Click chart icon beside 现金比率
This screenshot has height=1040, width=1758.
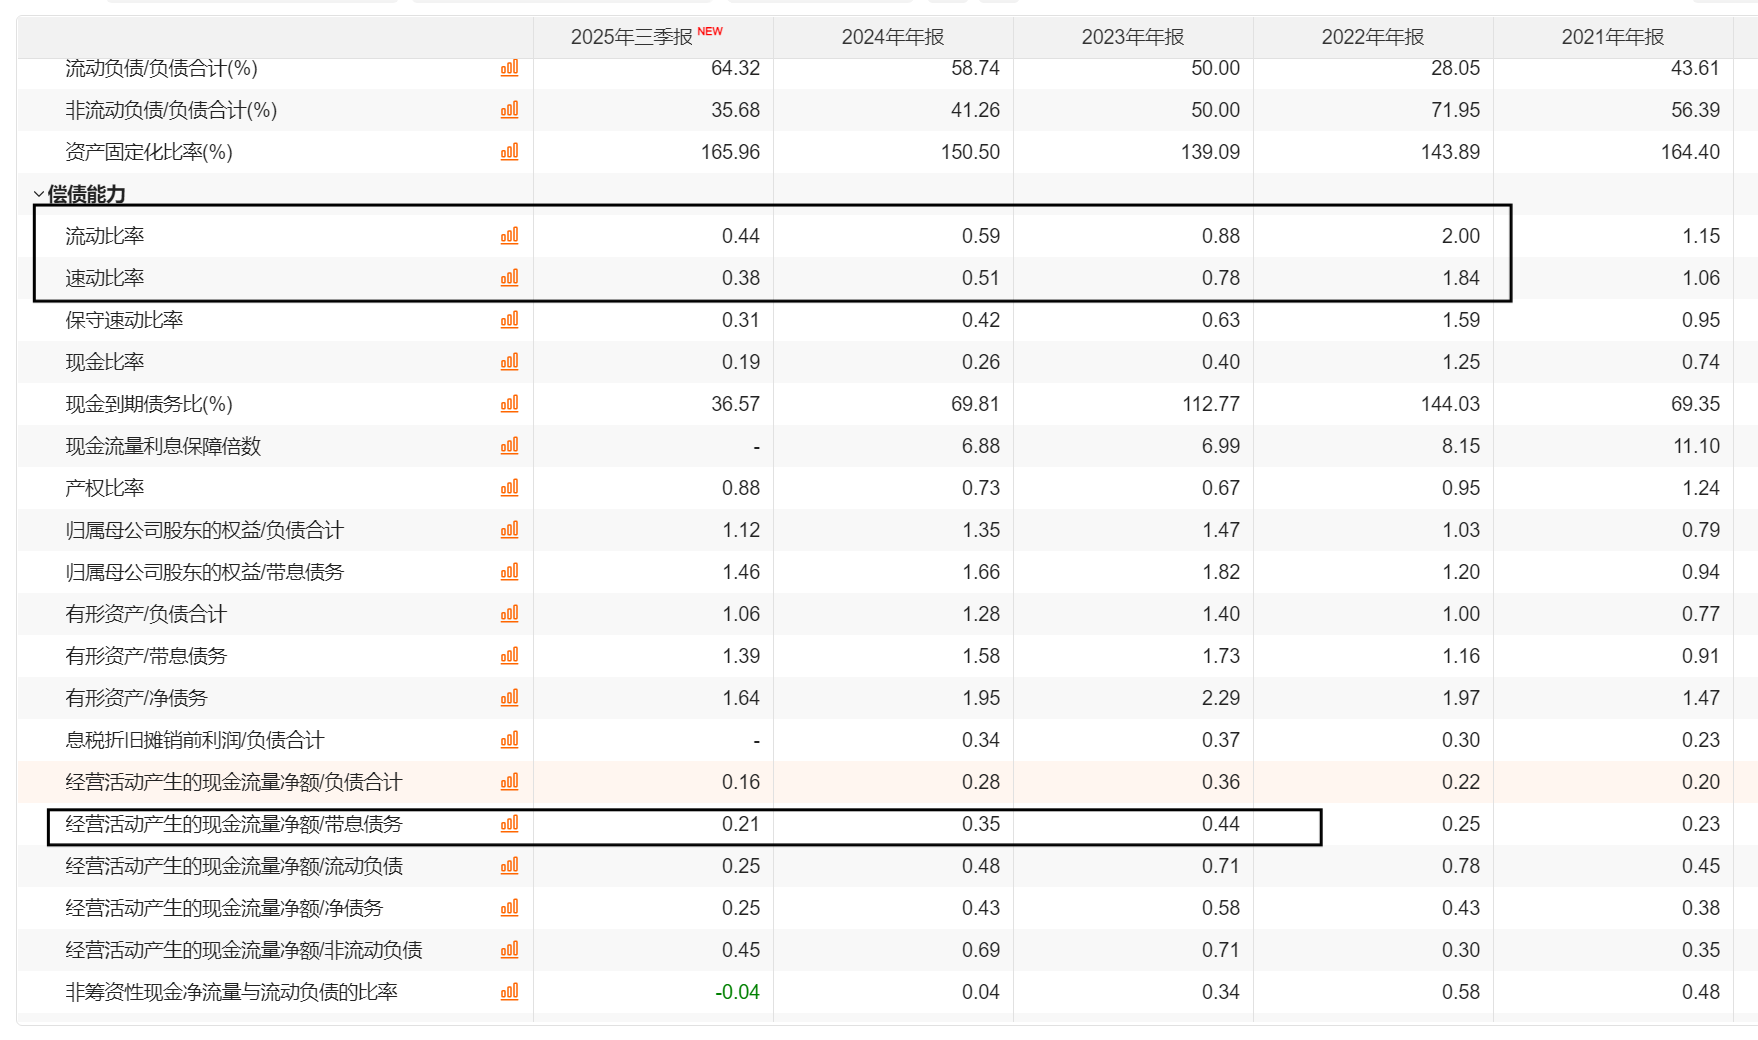point(509,362)
